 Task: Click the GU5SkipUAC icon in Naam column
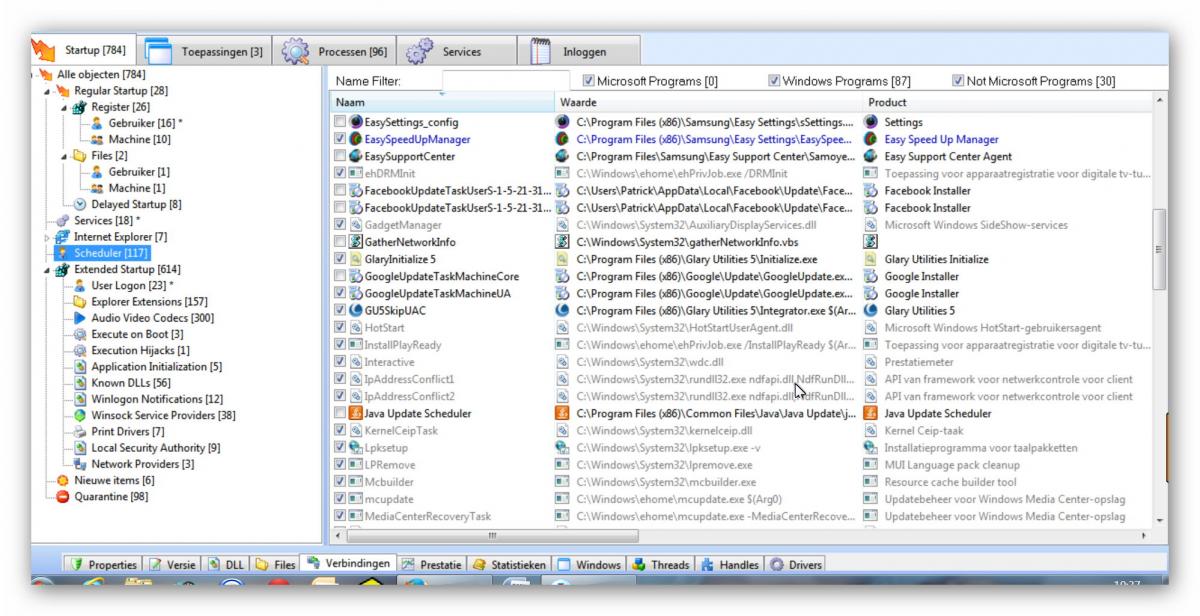tap(355, 311)
